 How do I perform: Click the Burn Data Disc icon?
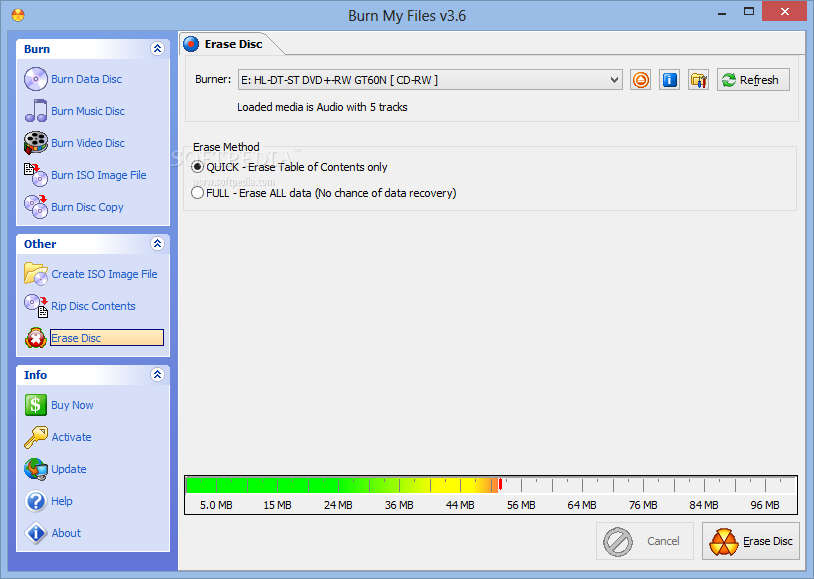(x=36, y=79)
